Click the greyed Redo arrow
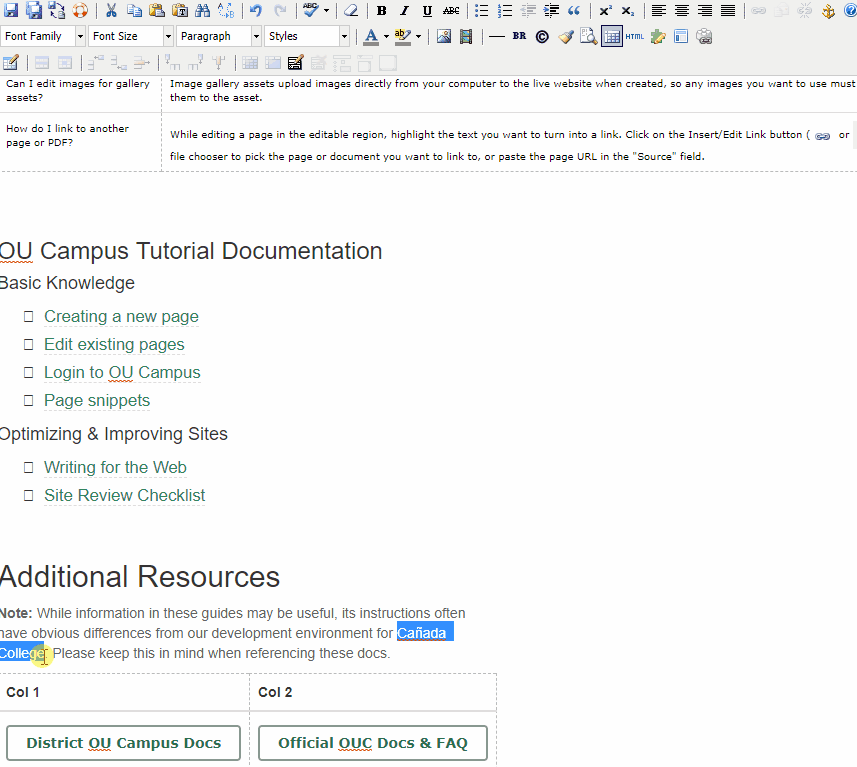Image resolution: width=857 pixels, height=767 pixels. (279, 10)
